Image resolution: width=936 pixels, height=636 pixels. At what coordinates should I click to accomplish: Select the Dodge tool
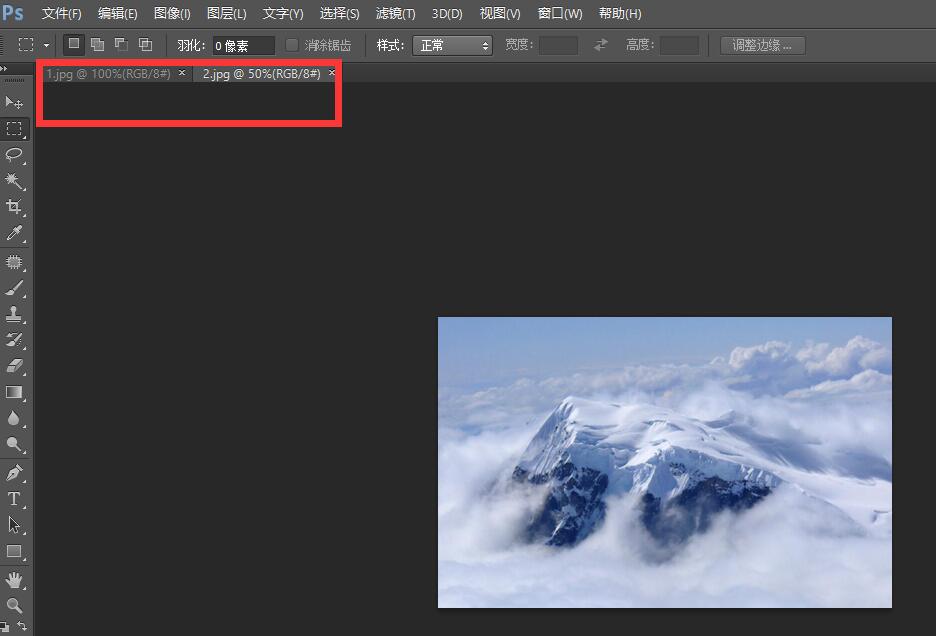(x=14, y=444)
